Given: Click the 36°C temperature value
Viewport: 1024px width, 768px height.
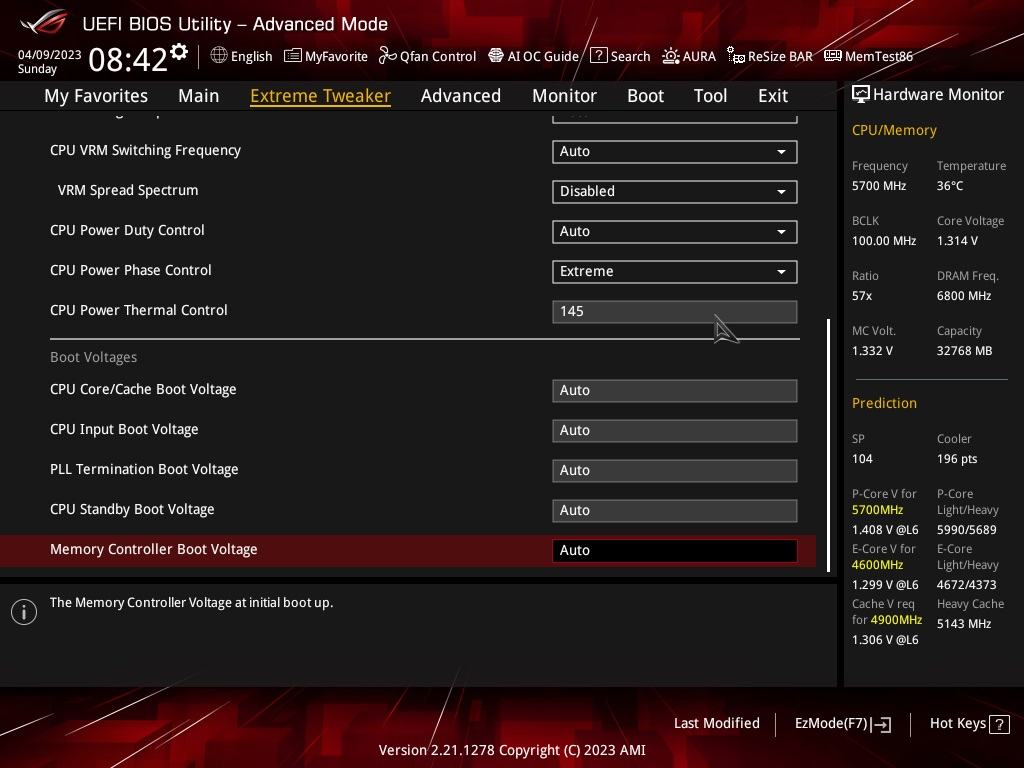Looking at the screenshot, I should [x=950, y=186].
